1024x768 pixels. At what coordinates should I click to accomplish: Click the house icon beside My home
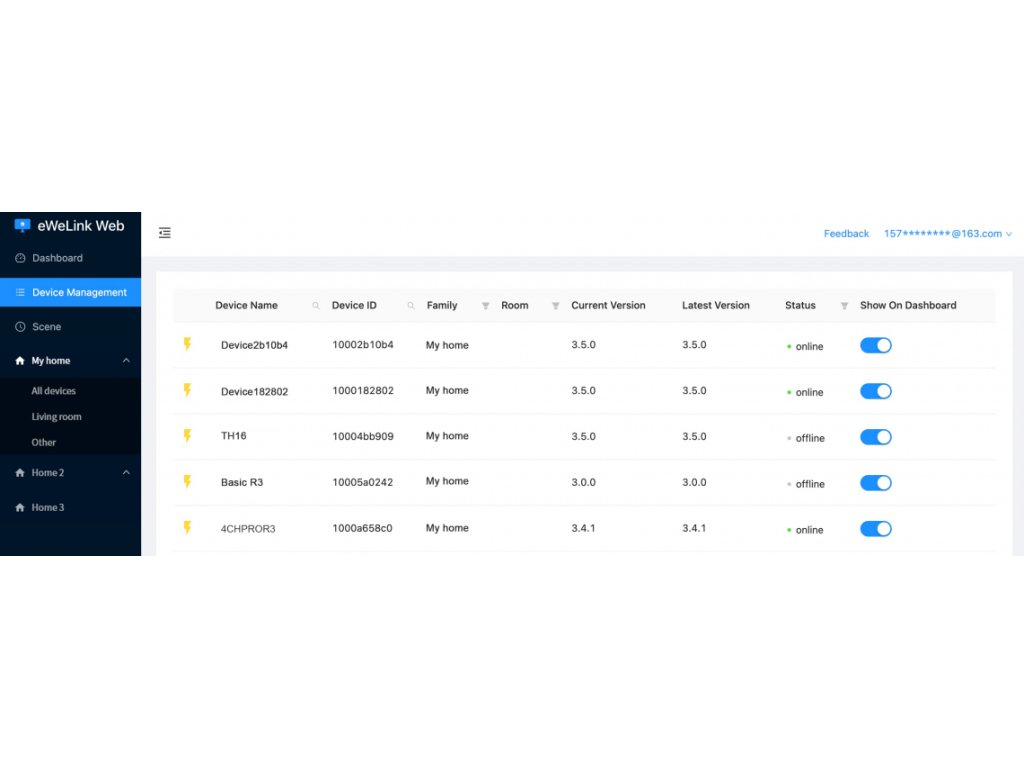tap(20, 360)
